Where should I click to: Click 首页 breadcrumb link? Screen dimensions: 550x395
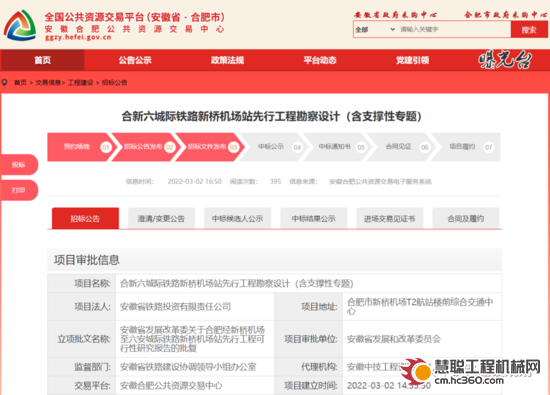[20, 82]
